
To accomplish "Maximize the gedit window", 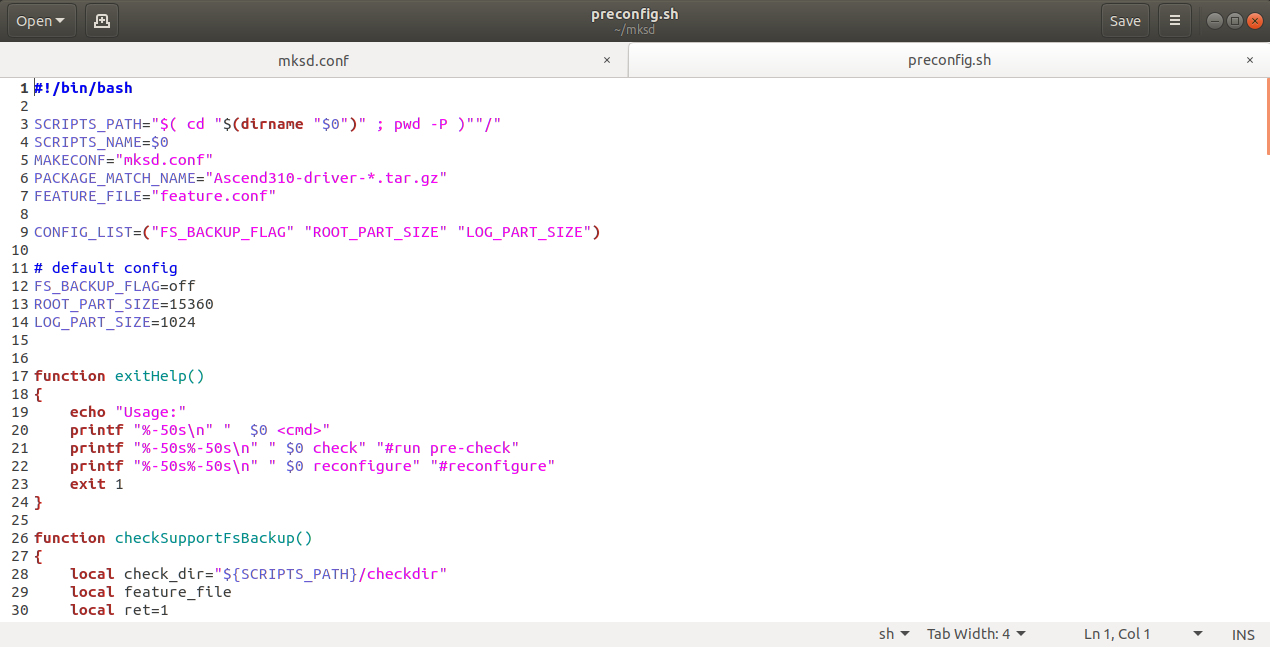I will click(x=1235, y=20).
